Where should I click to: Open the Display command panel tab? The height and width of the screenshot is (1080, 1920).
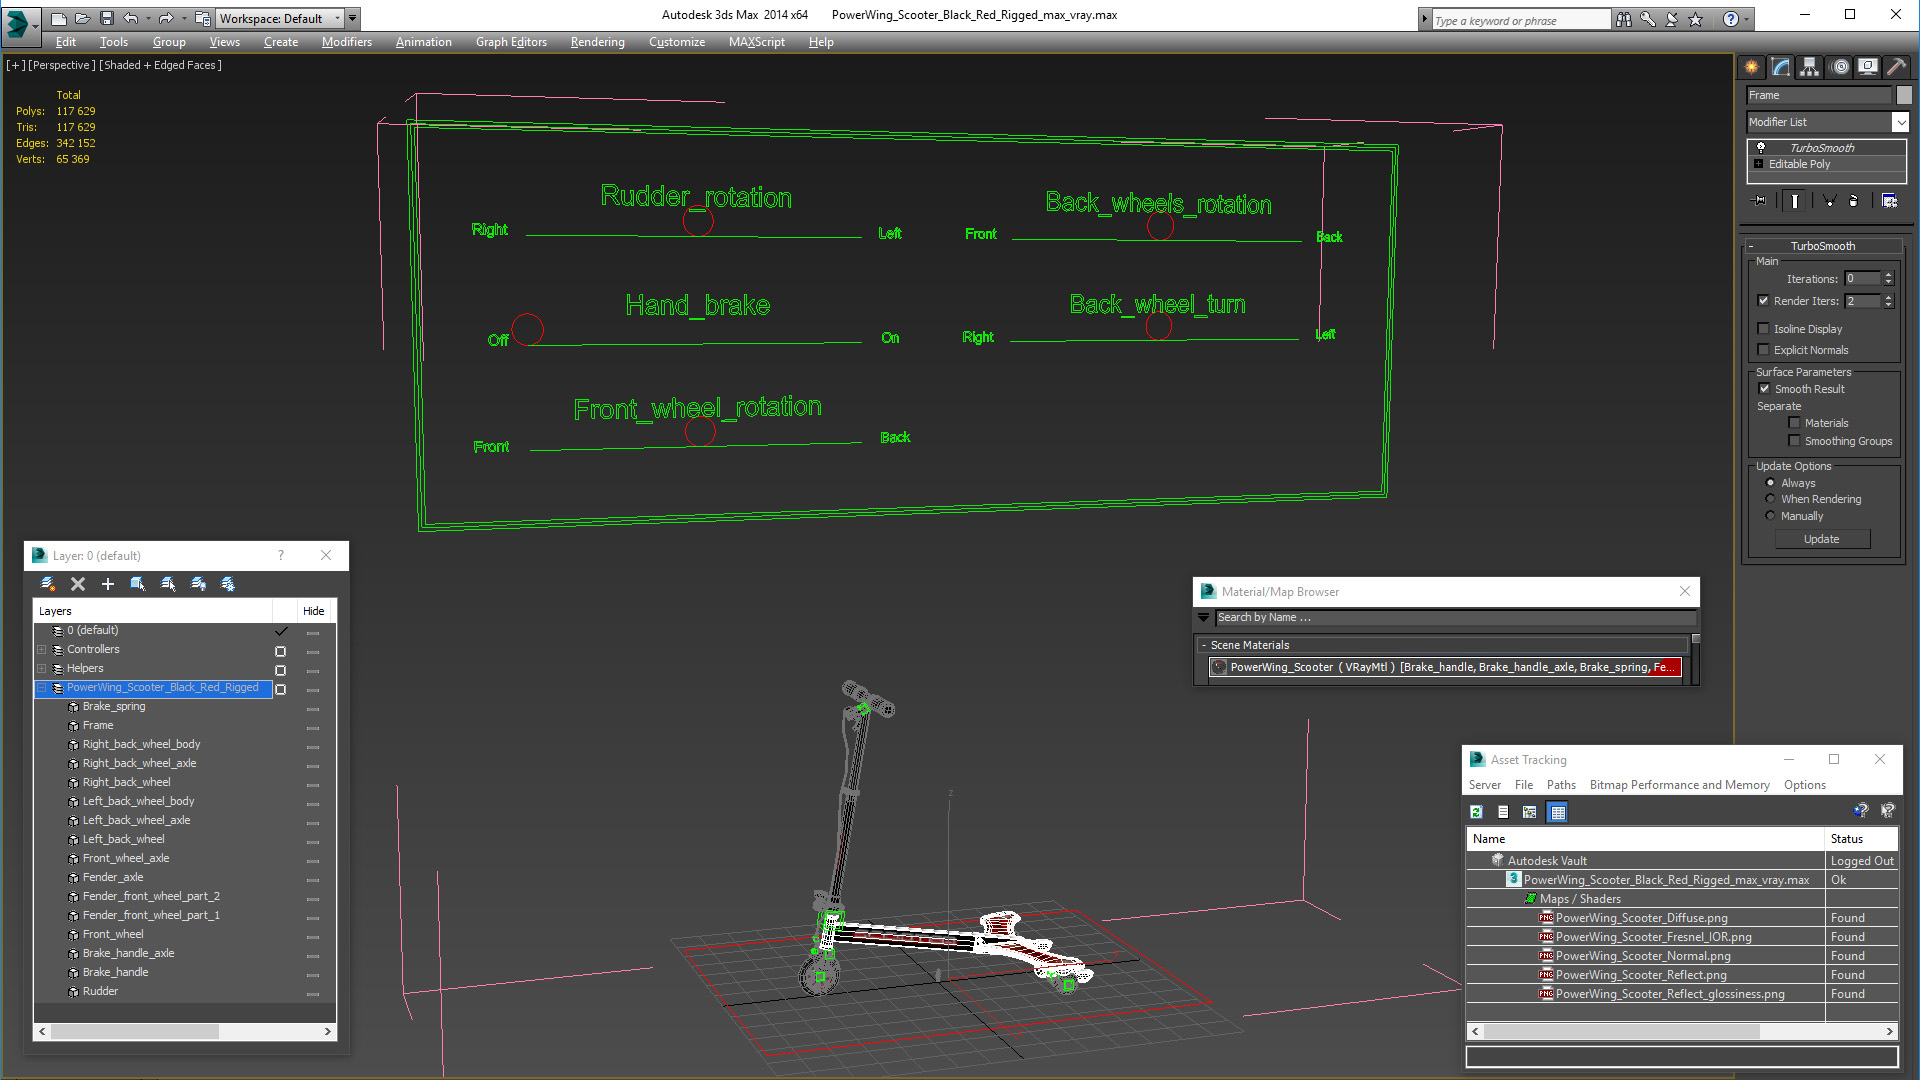pos(1868,67)
